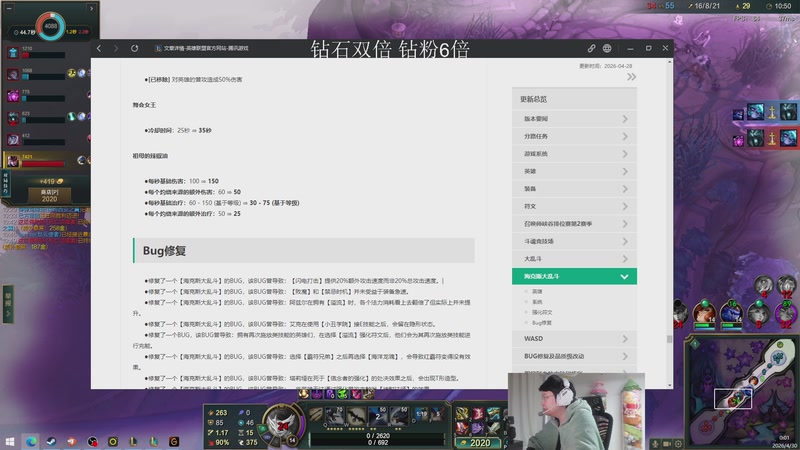This screenshot has height=450, width=800.
Task: Click the 更新总览 sidebar header
Action: tap(574, 99)
